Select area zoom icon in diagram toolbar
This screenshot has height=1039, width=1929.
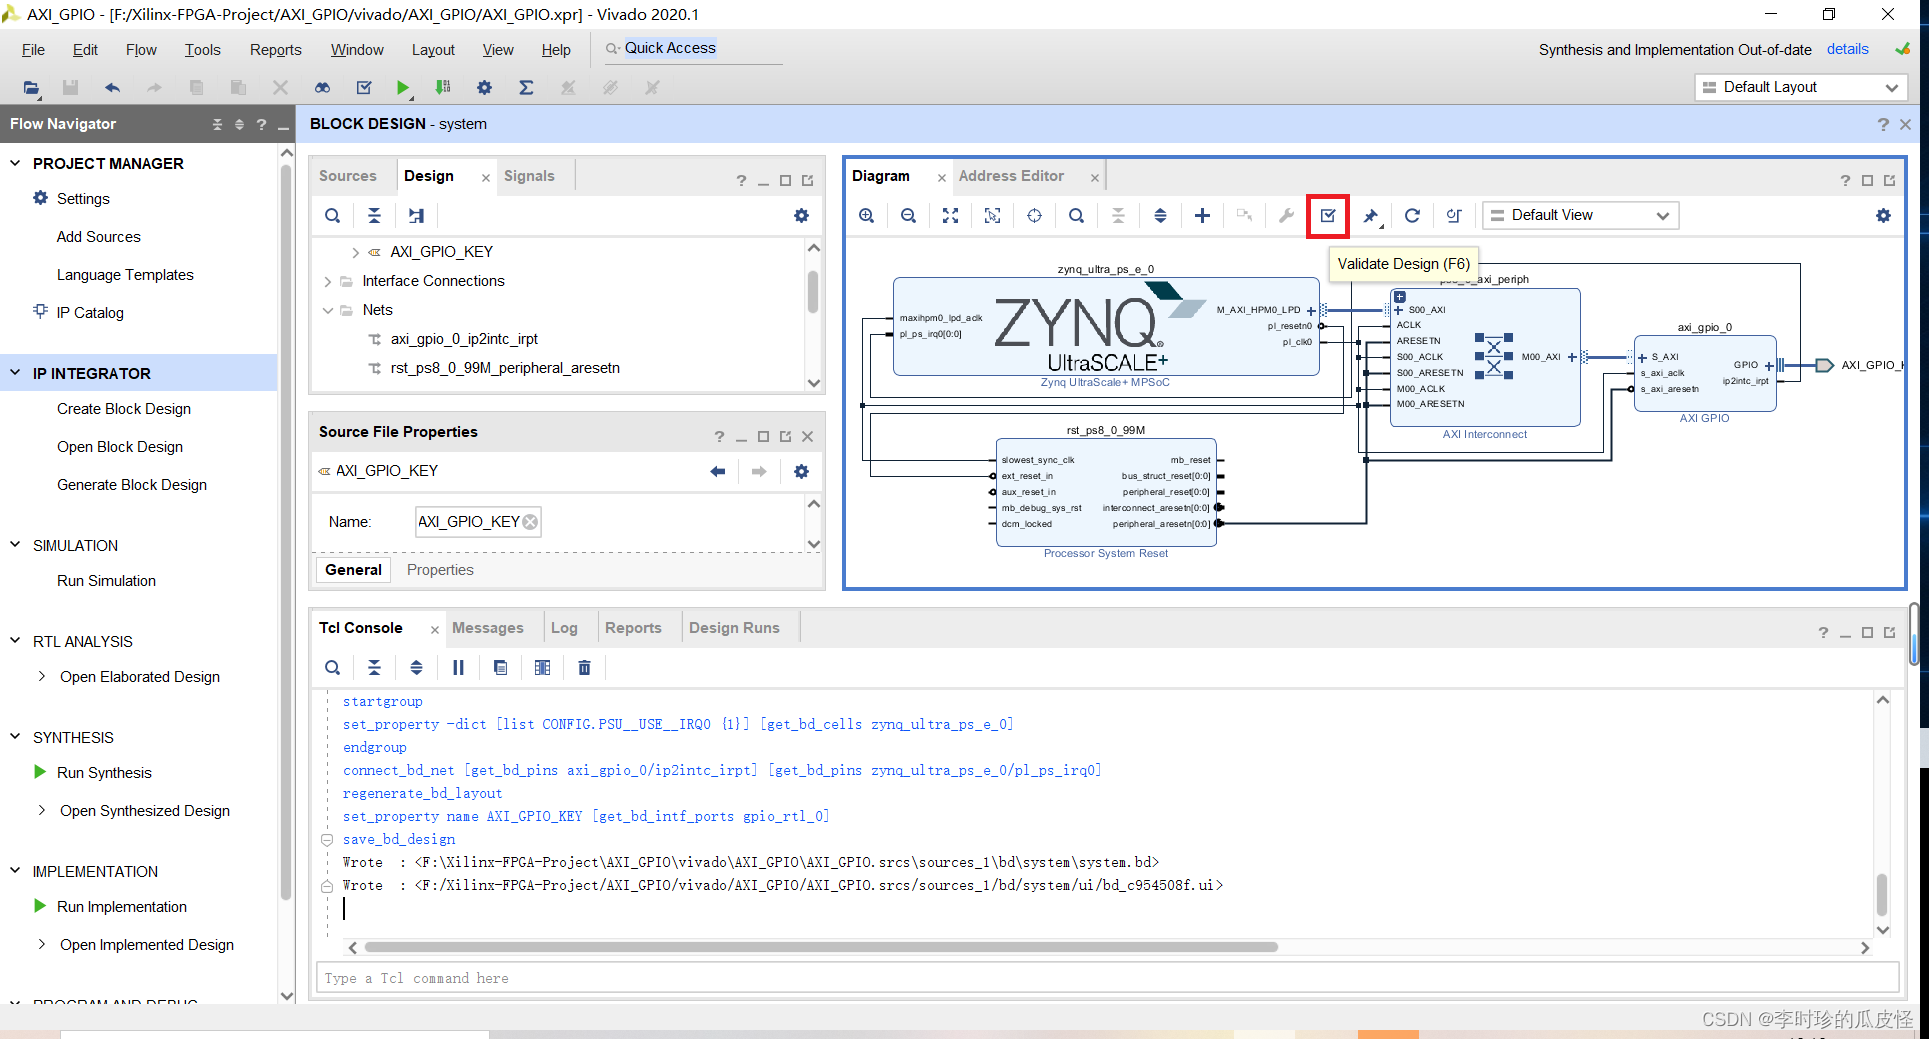pos(992,215)
